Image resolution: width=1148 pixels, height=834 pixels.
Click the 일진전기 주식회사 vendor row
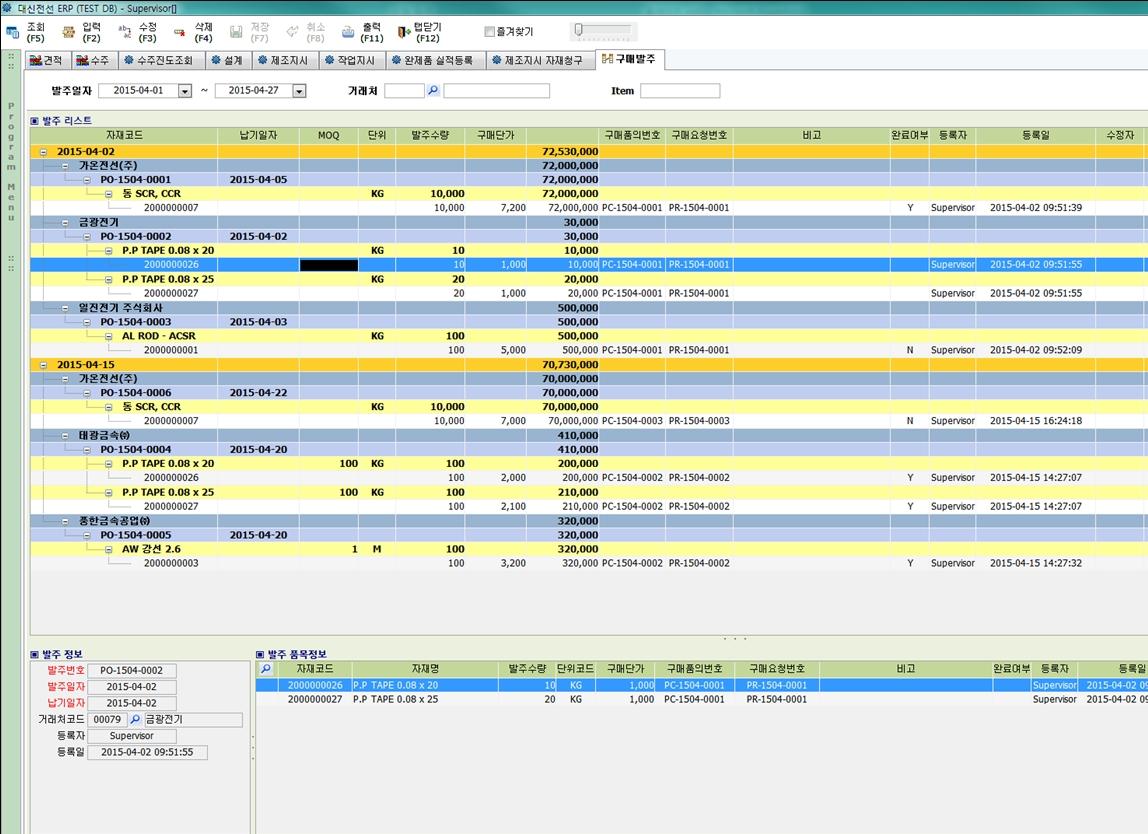point(589,308)
